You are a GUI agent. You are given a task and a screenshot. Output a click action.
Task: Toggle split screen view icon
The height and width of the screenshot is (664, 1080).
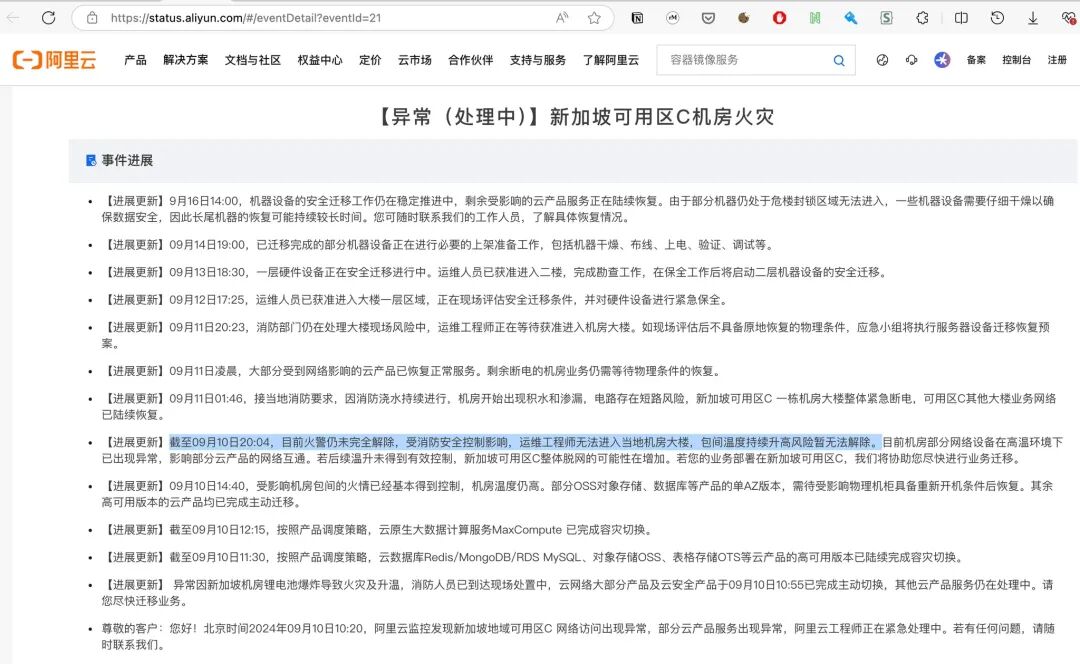(961, 18)
